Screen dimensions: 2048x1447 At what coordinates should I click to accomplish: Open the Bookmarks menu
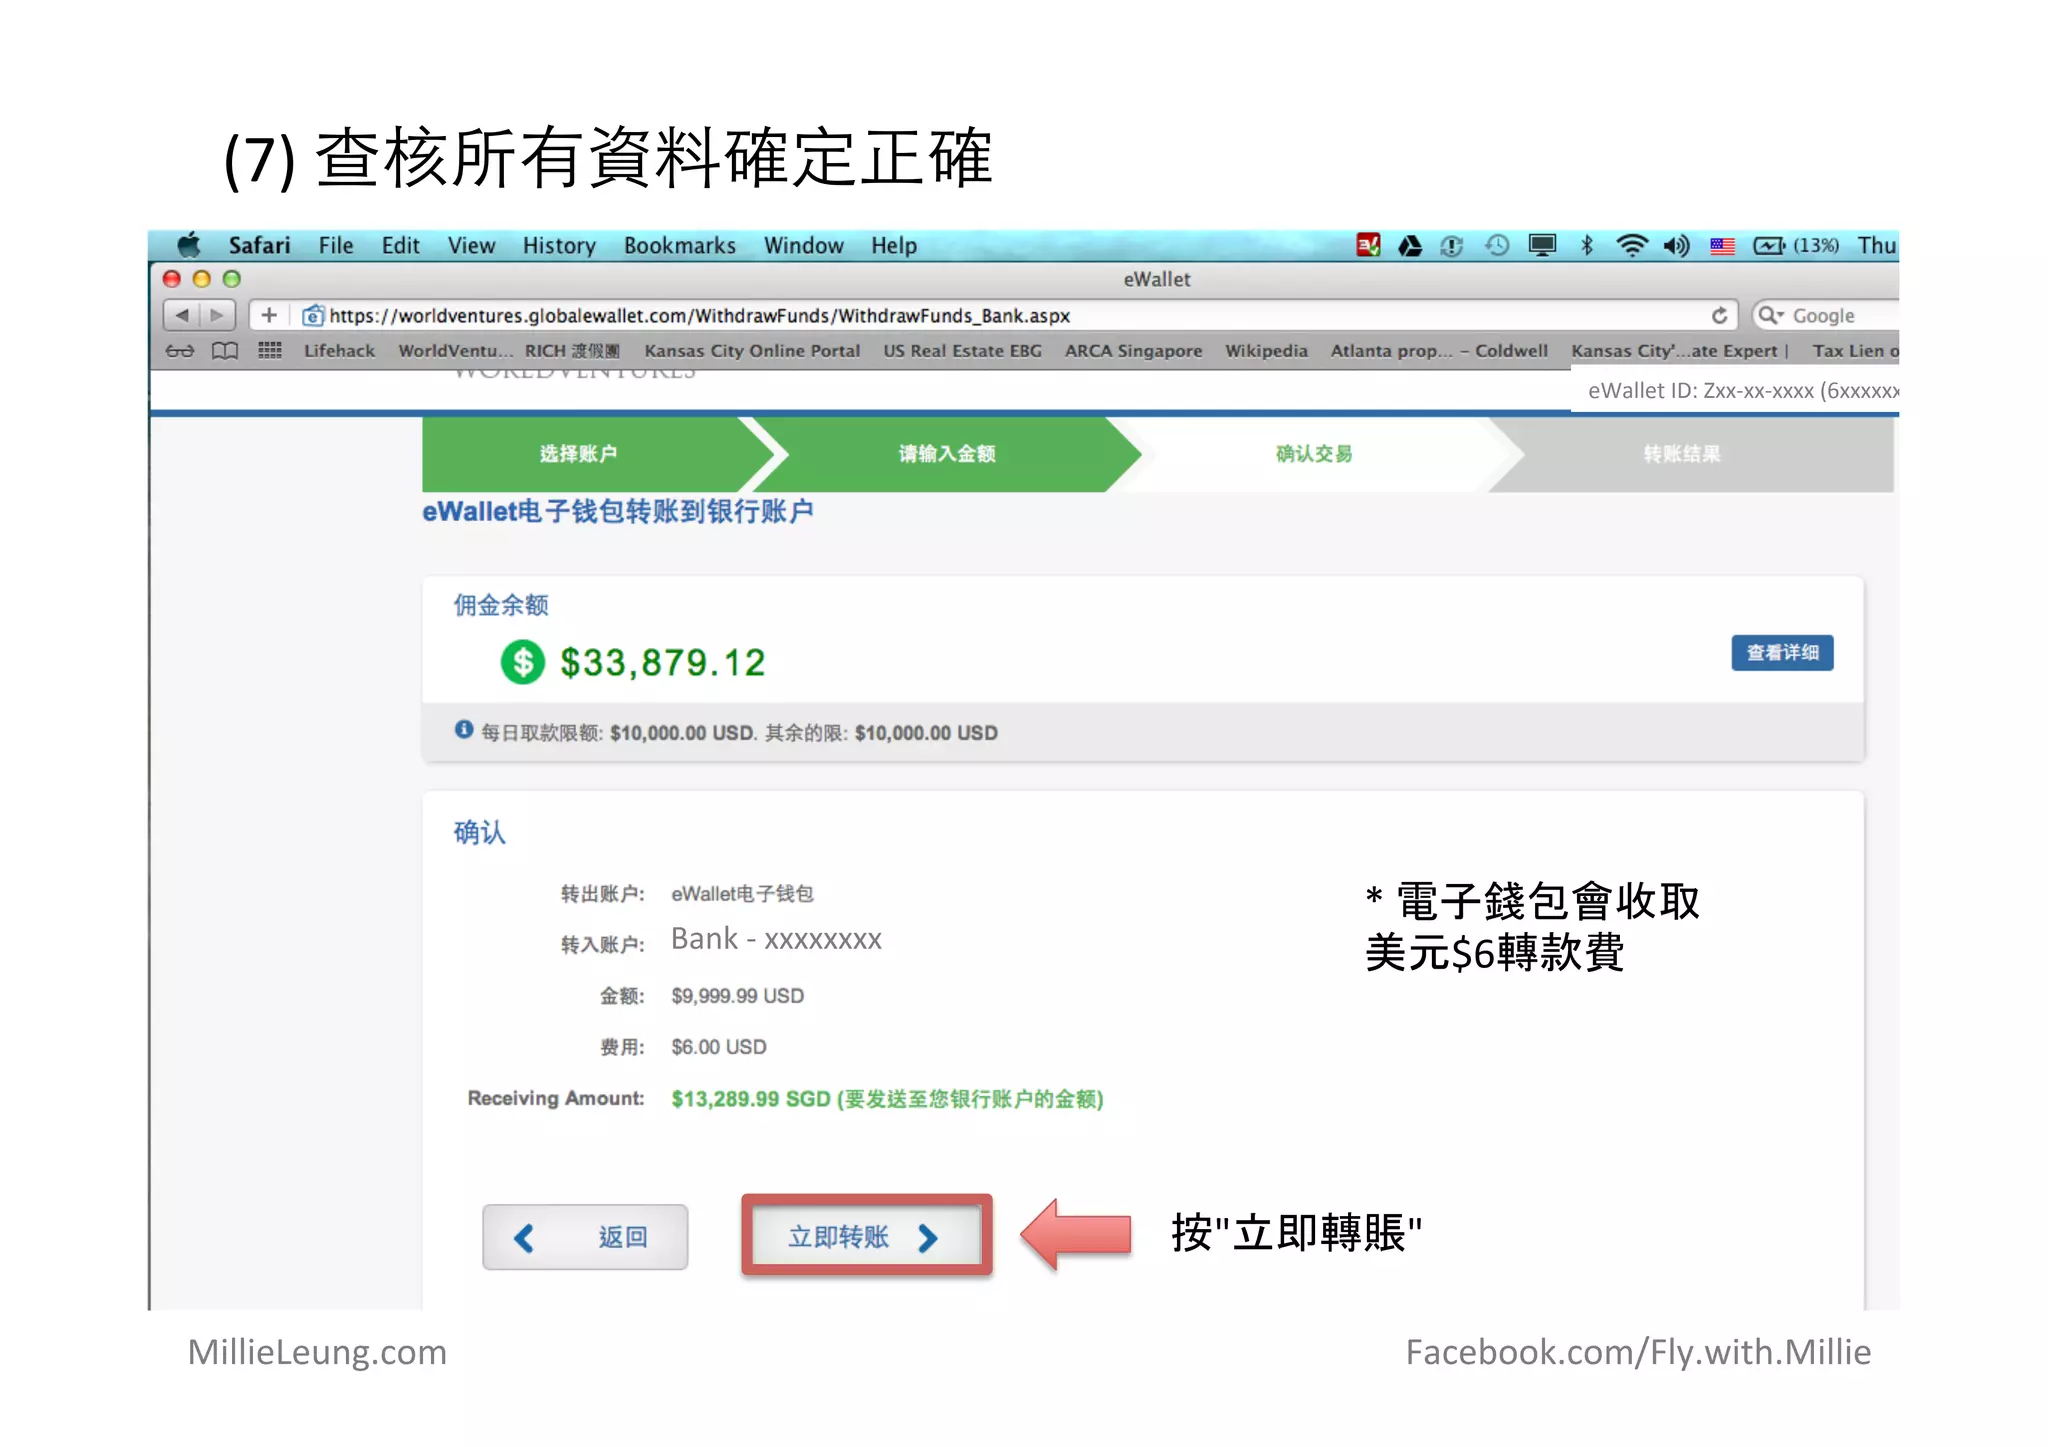(680, 245)
